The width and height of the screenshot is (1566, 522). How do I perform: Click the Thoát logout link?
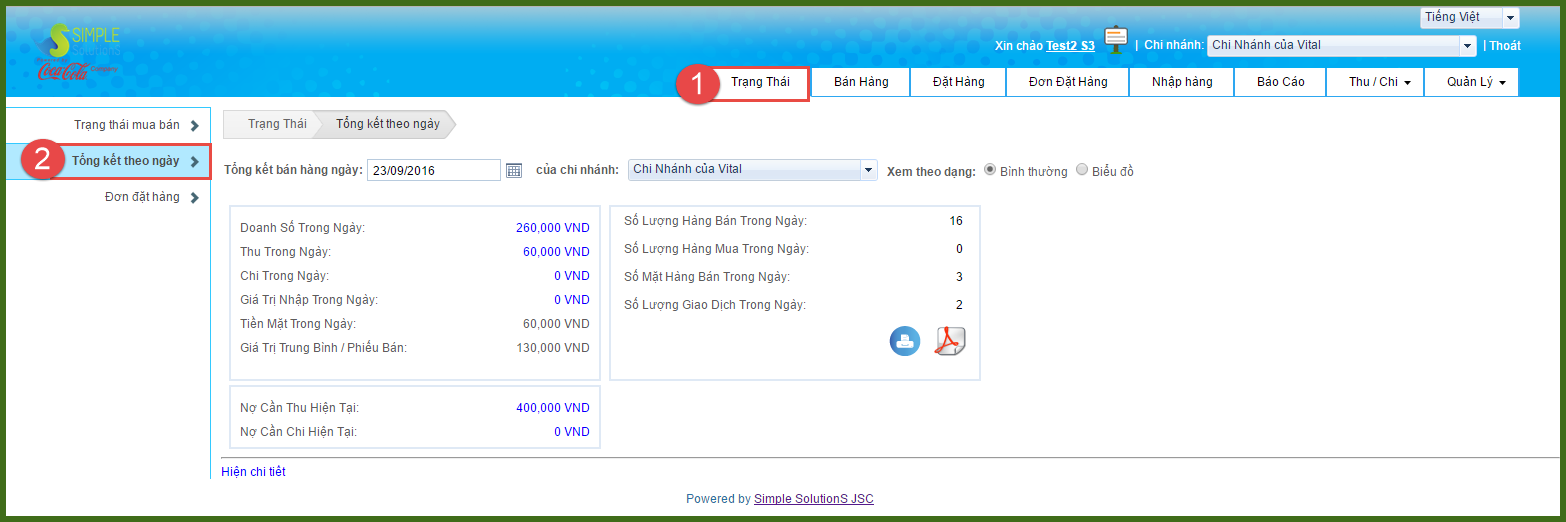pyautogui.click(x=1505, y=45)
